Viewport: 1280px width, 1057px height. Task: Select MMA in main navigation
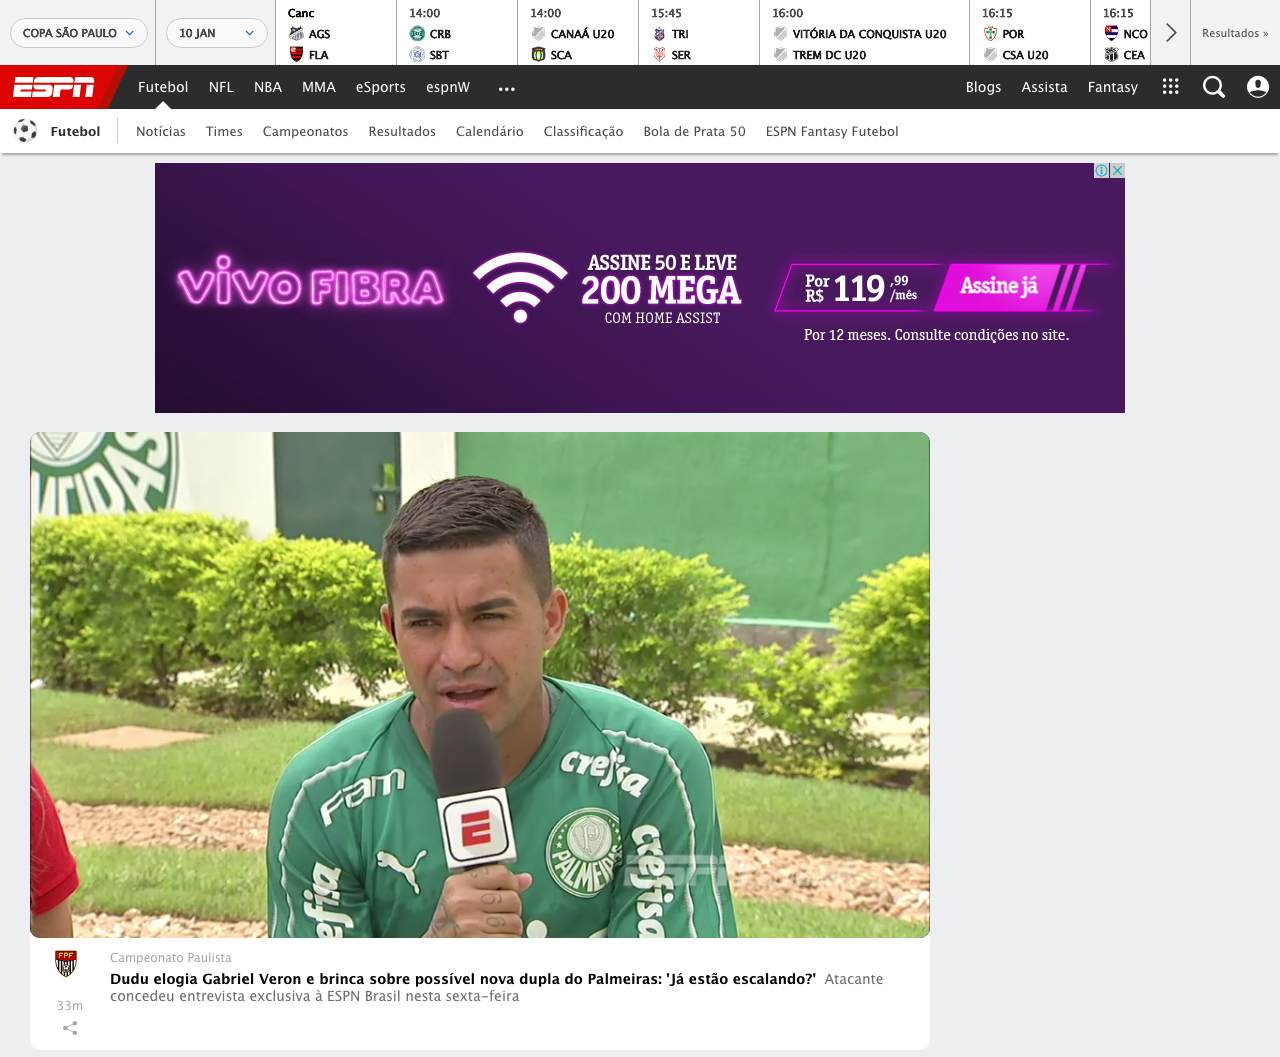point(319,87)
